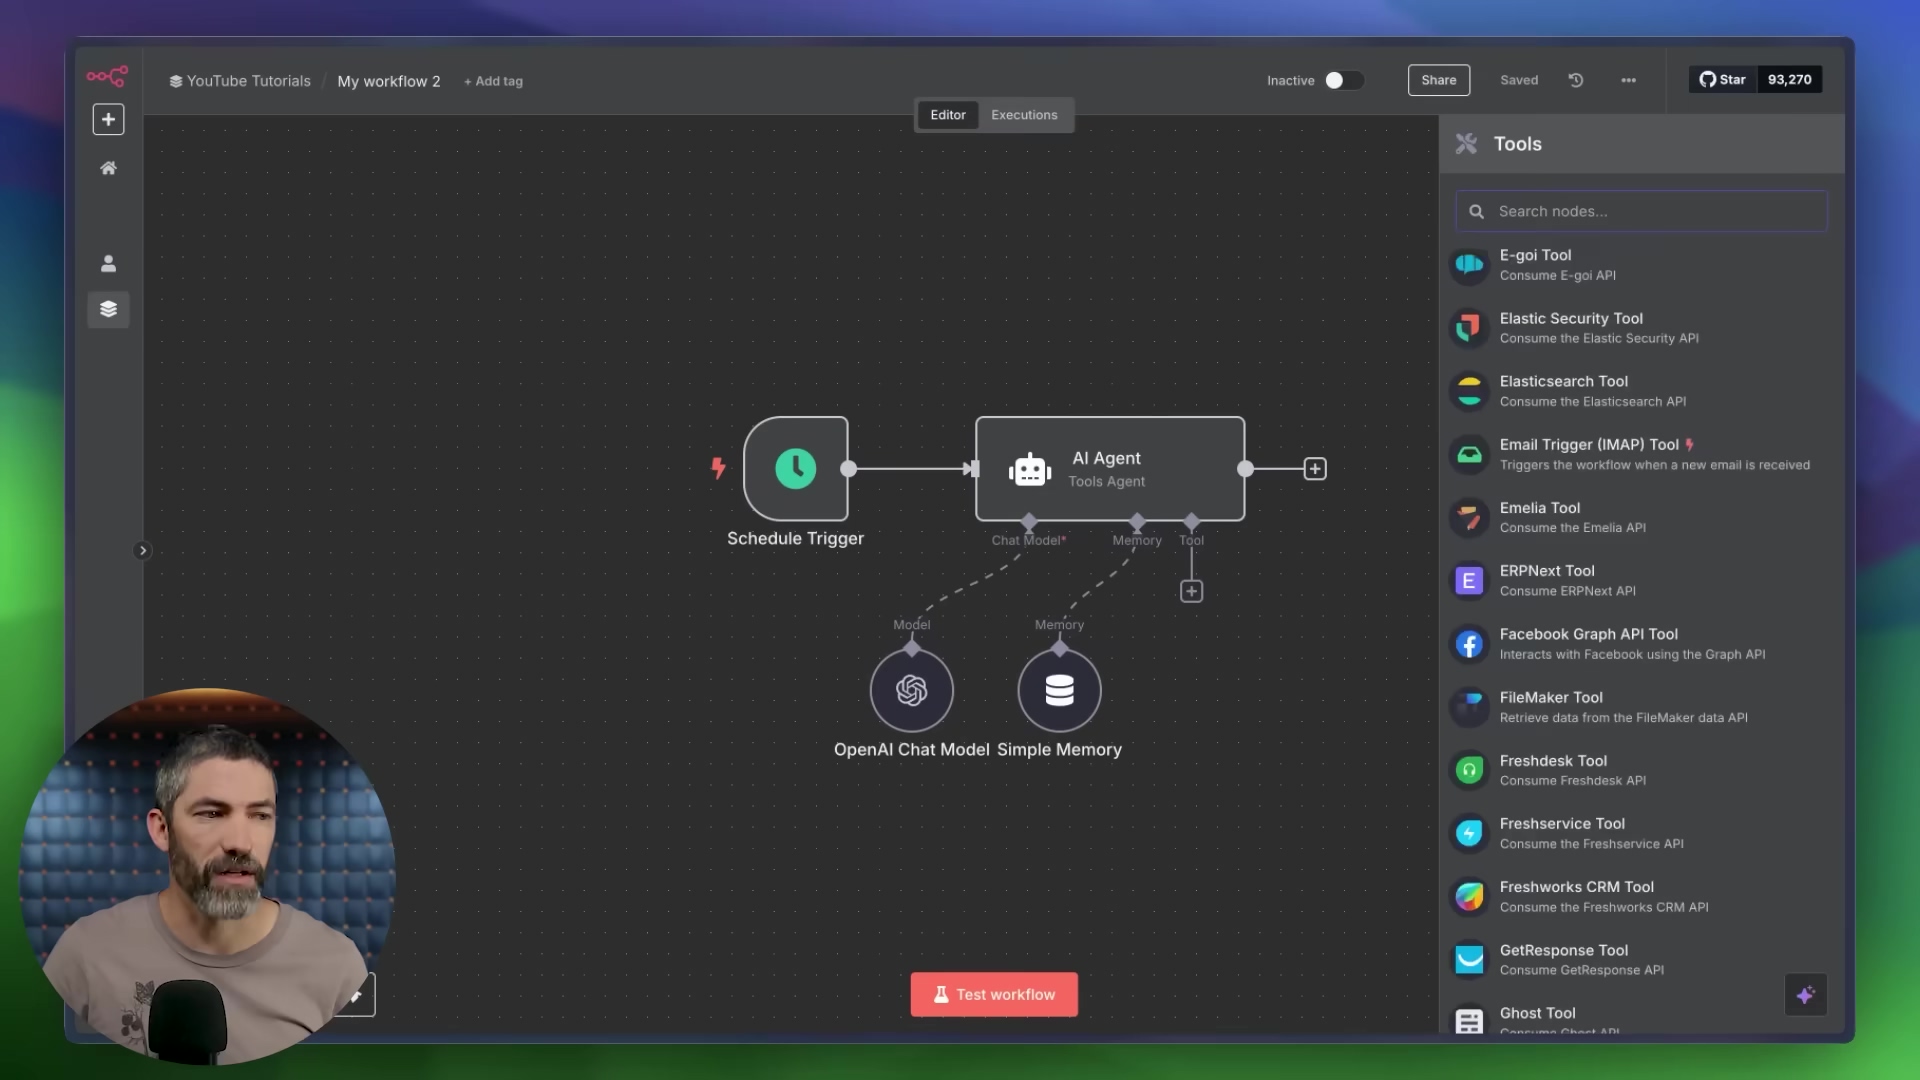1920x1080 pixels.
Task: Switch to the Executions tab
Action: pos(1024,115)
